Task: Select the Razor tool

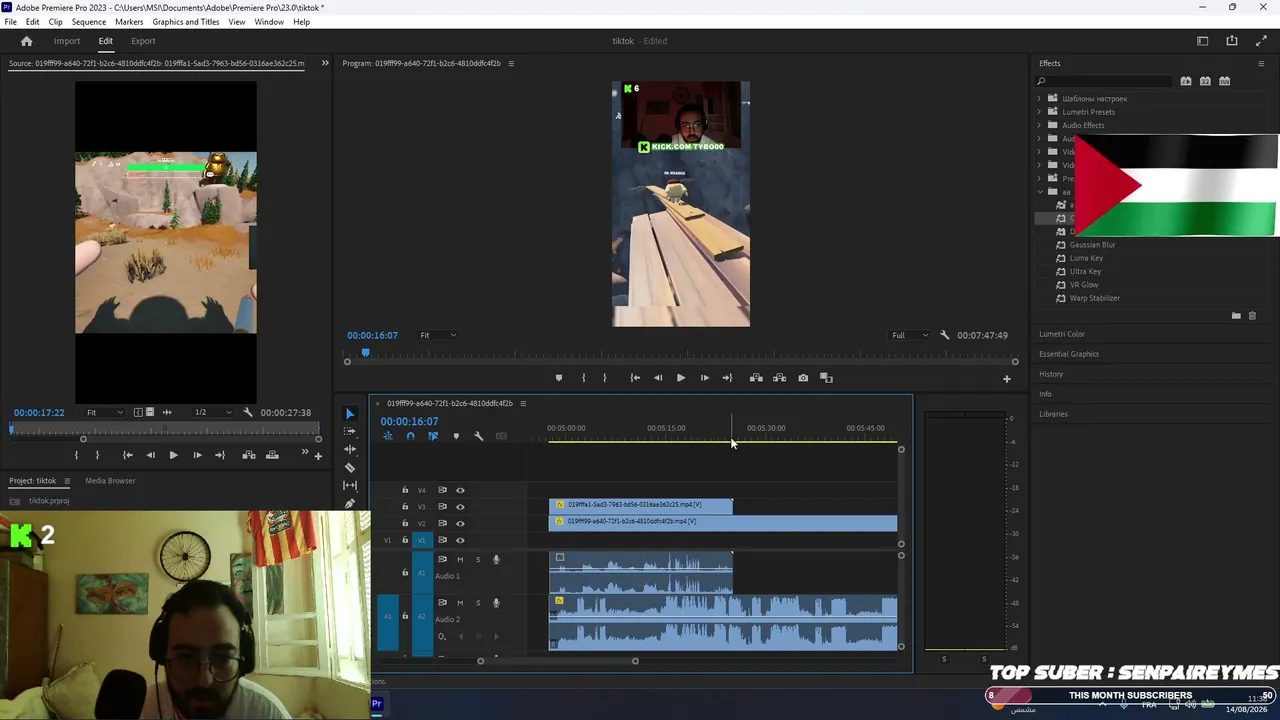Action: pyautogui.click(x=349, y=468)
